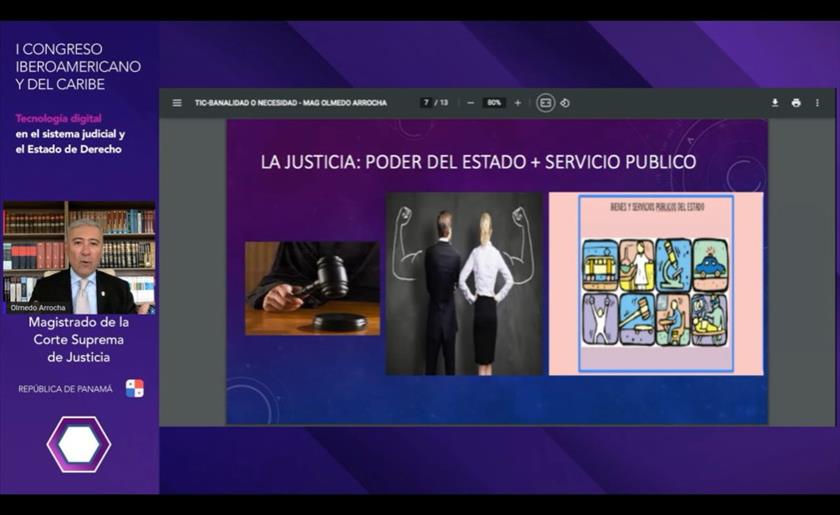Click the REPÚBLICA DE PANAMÁ text
Screen dimensions: 840x515
click(x=65, y=389)
